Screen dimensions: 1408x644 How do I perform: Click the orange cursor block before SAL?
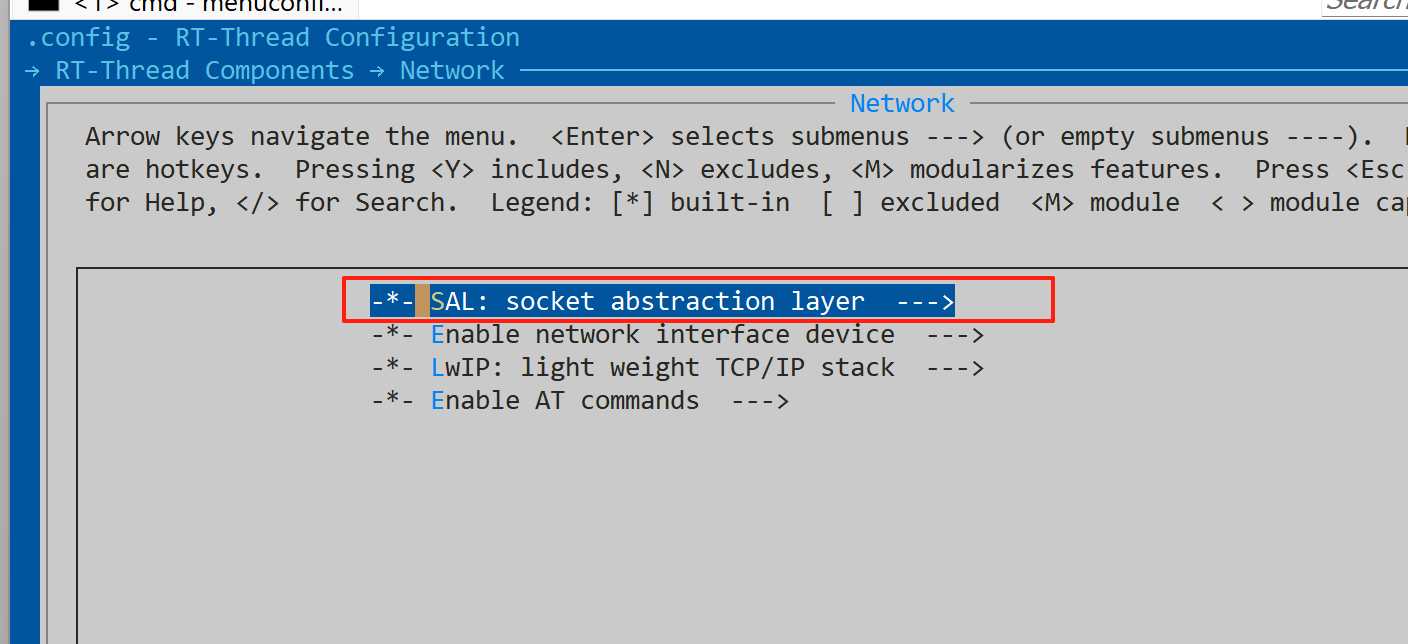pyautogui.click(x=422, y=301)
